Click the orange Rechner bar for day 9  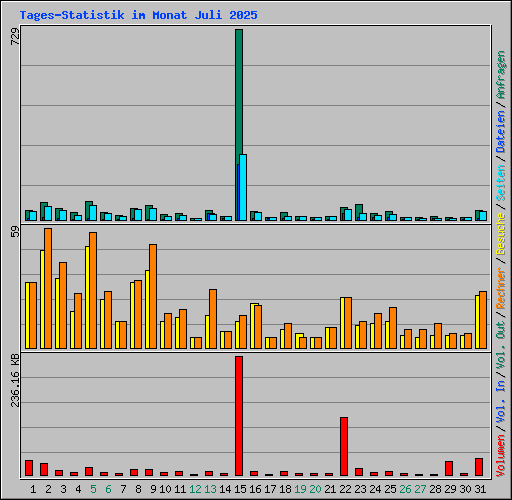coord(153,297)
